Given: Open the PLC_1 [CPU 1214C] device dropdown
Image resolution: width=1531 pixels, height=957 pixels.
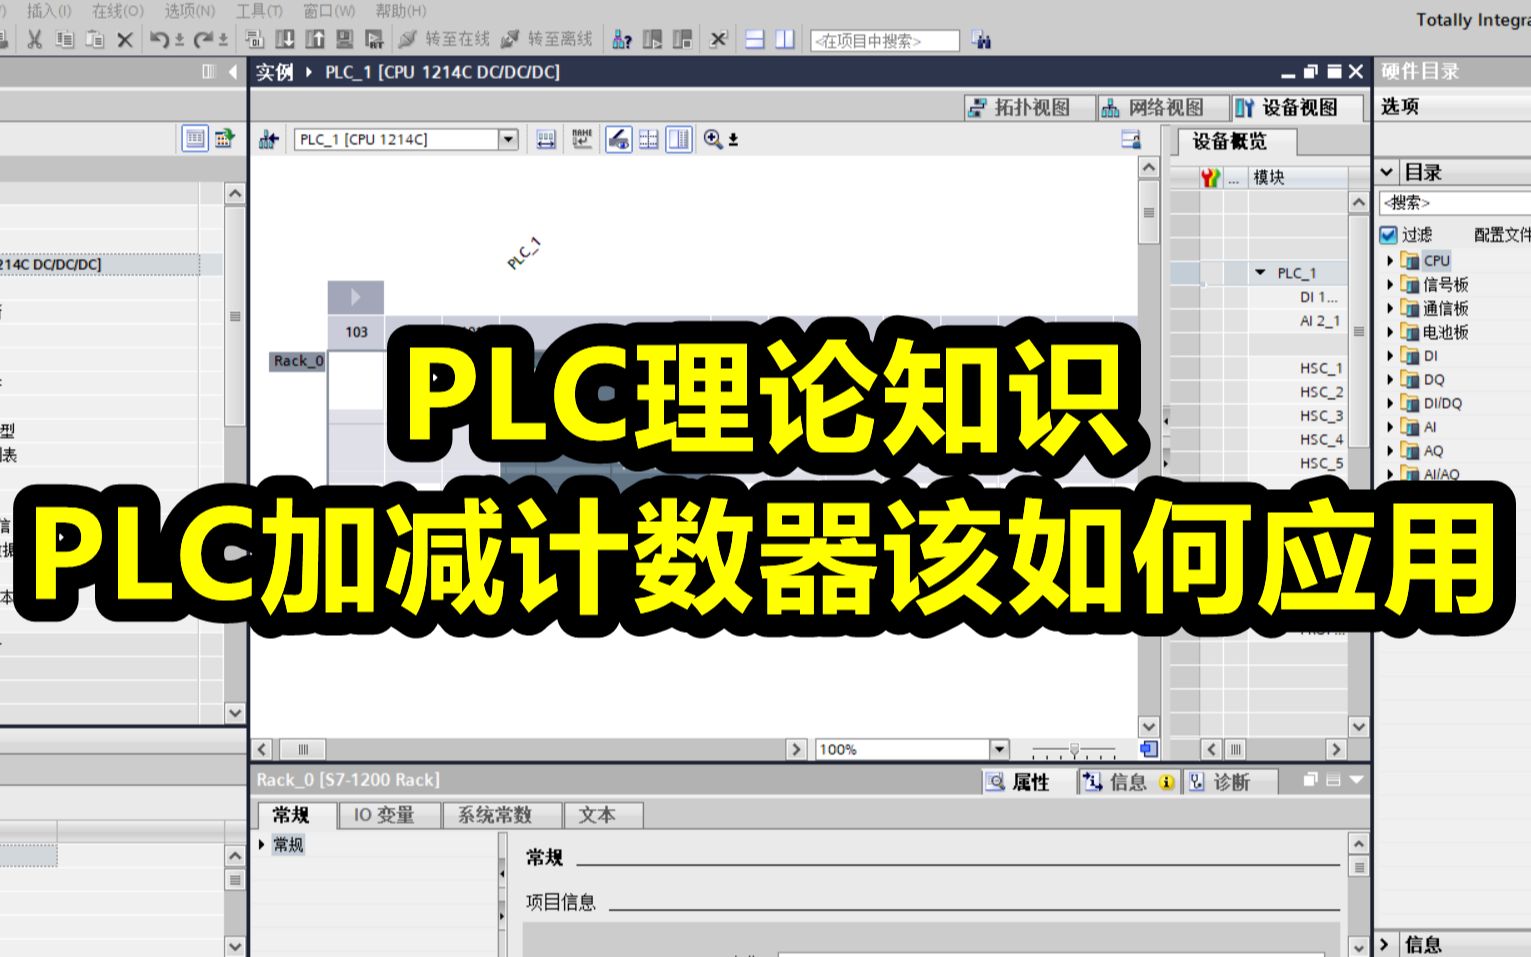Looking at the screenshot, I should pos(508,139).
